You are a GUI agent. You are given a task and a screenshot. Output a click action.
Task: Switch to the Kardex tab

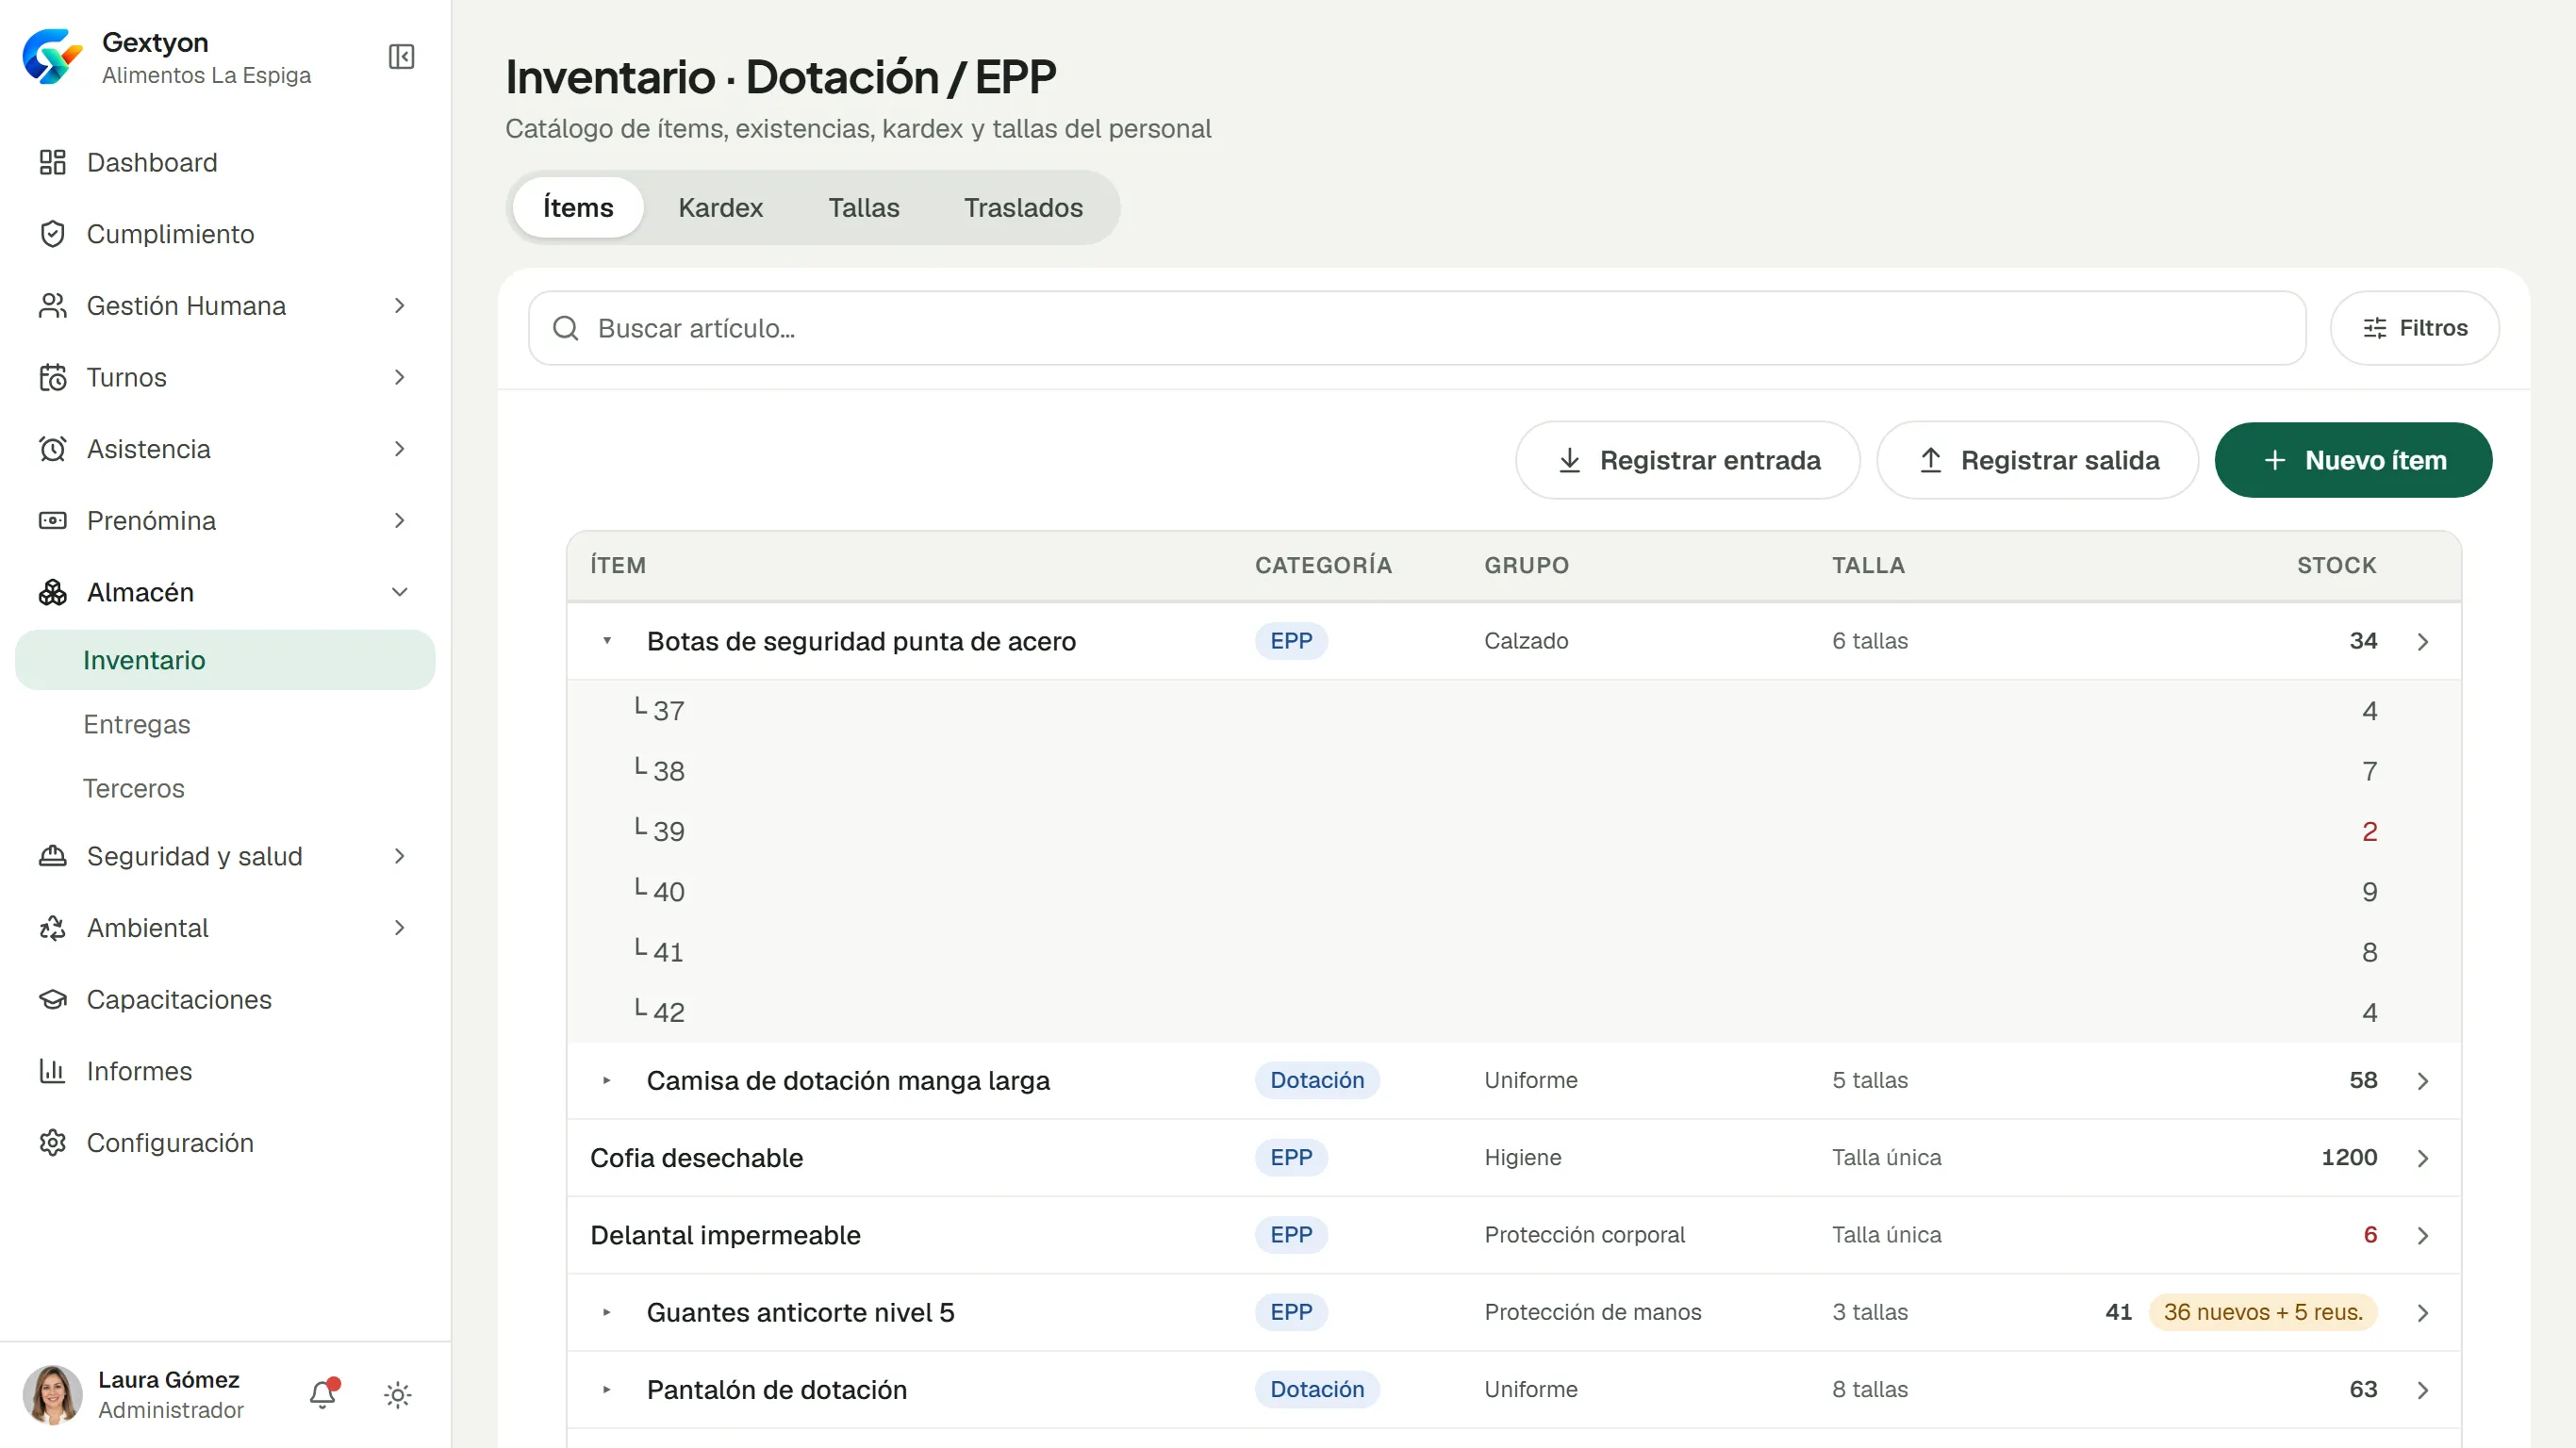tap(720, 207)
